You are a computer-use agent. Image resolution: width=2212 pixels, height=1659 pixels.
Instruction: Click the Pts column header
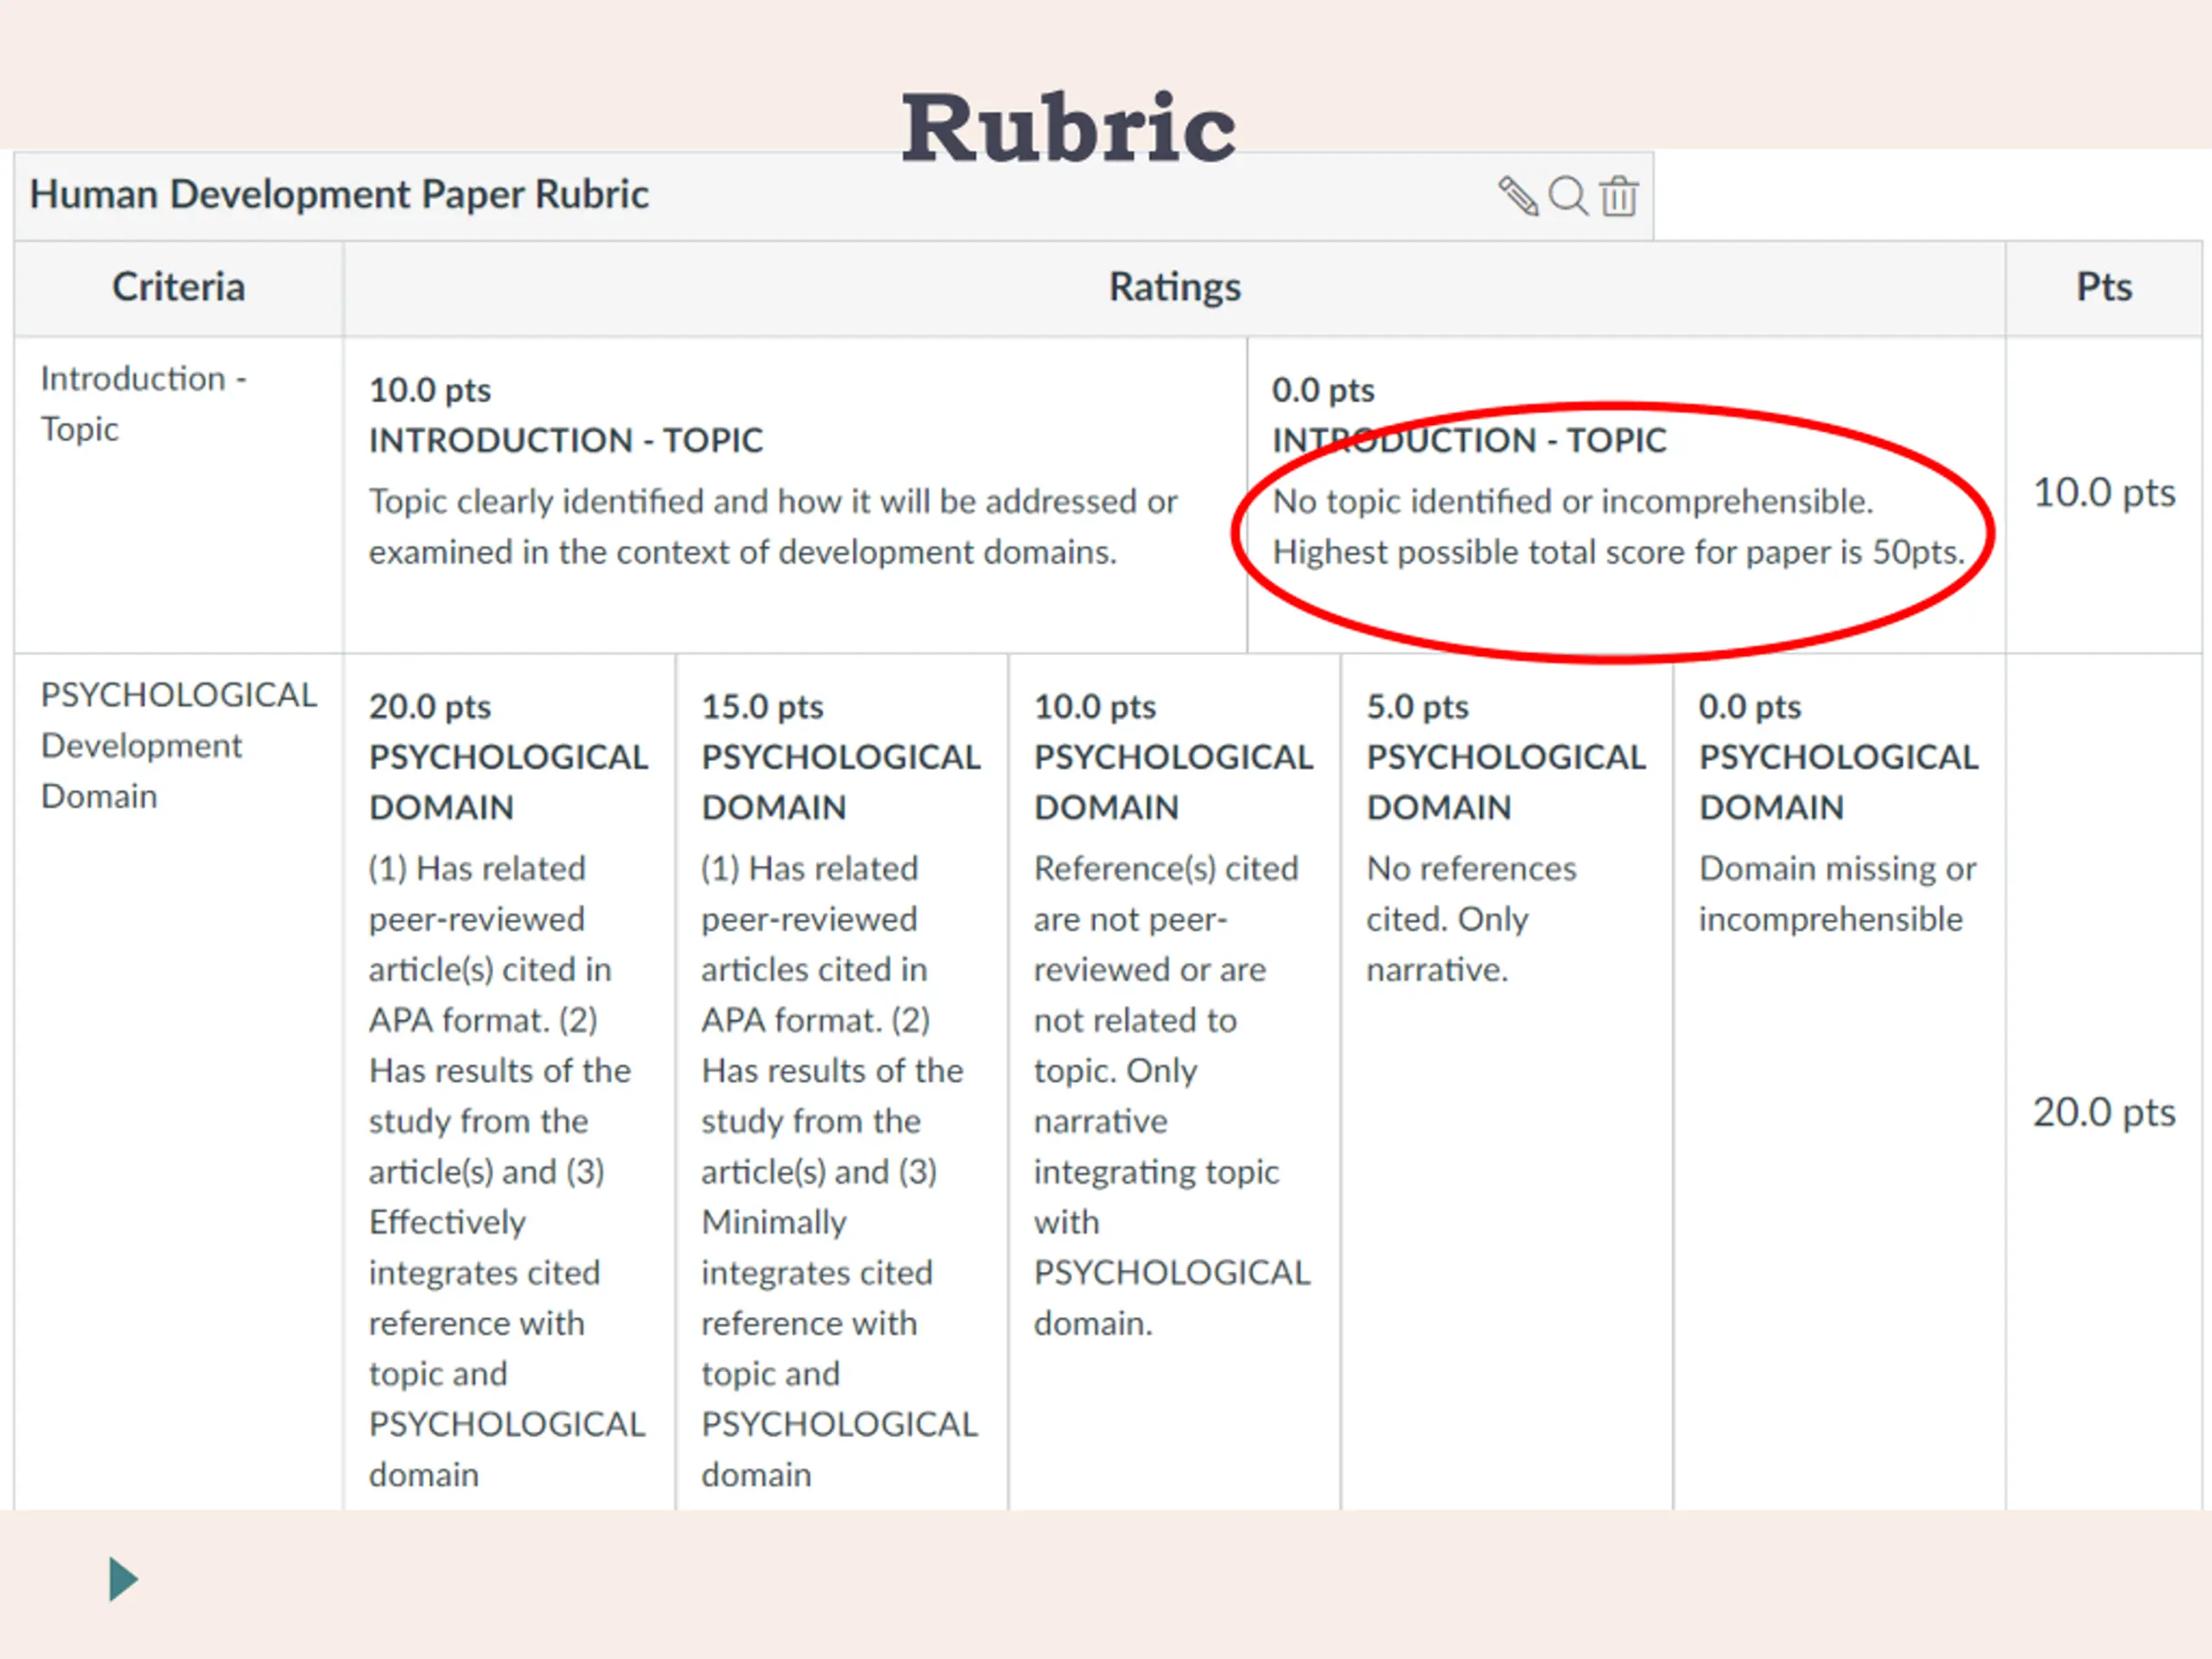(x=2104, y=287)
